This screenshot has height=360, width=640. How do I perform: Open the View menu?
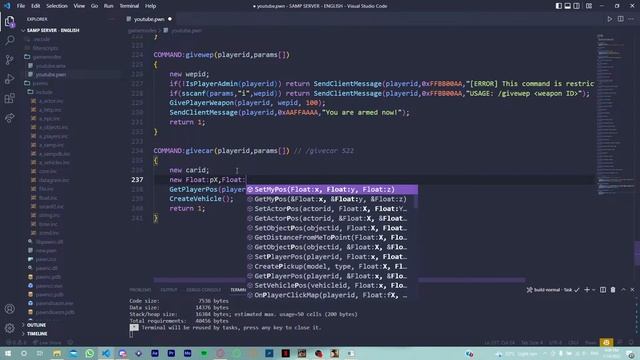(79, 6)
